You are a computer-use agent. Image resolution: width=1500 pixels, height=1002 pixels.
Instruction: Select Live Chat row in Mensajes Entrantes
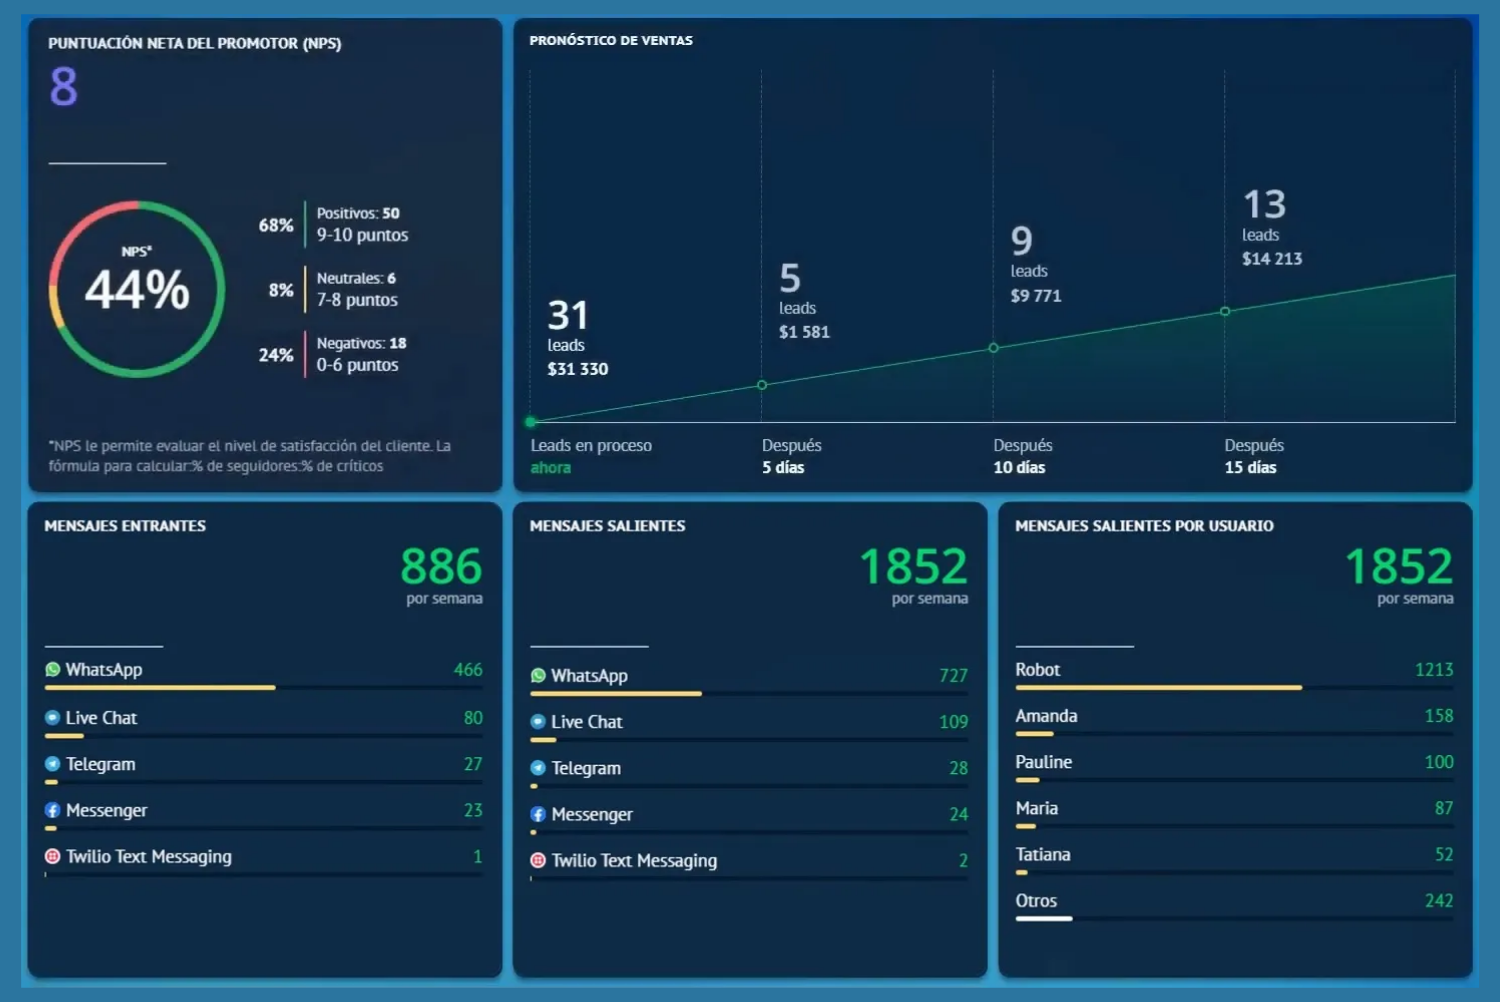[x=264, y=722]
